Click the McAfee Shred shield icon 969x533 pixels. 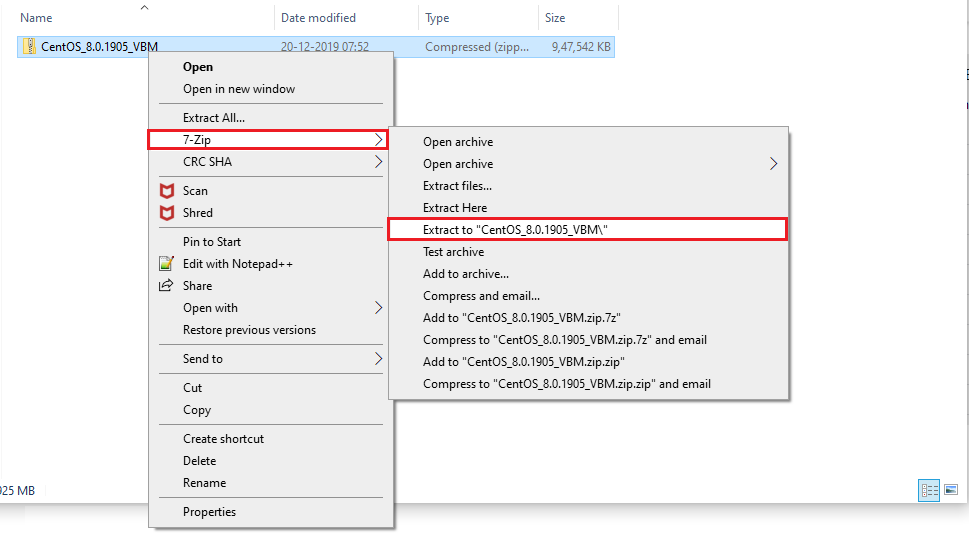[x=167, y=213]
